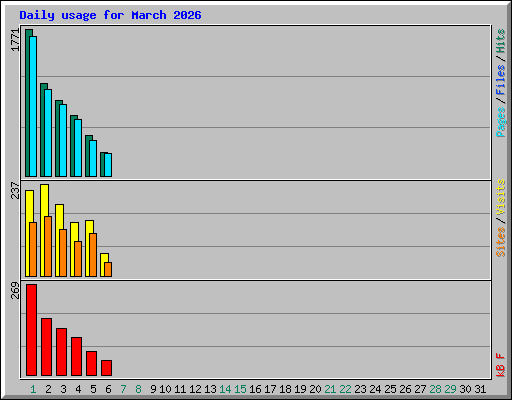Viewport: 512px width, 400px height.
Task: Click day 6 cyan files bar
Action: click(108, 165)
